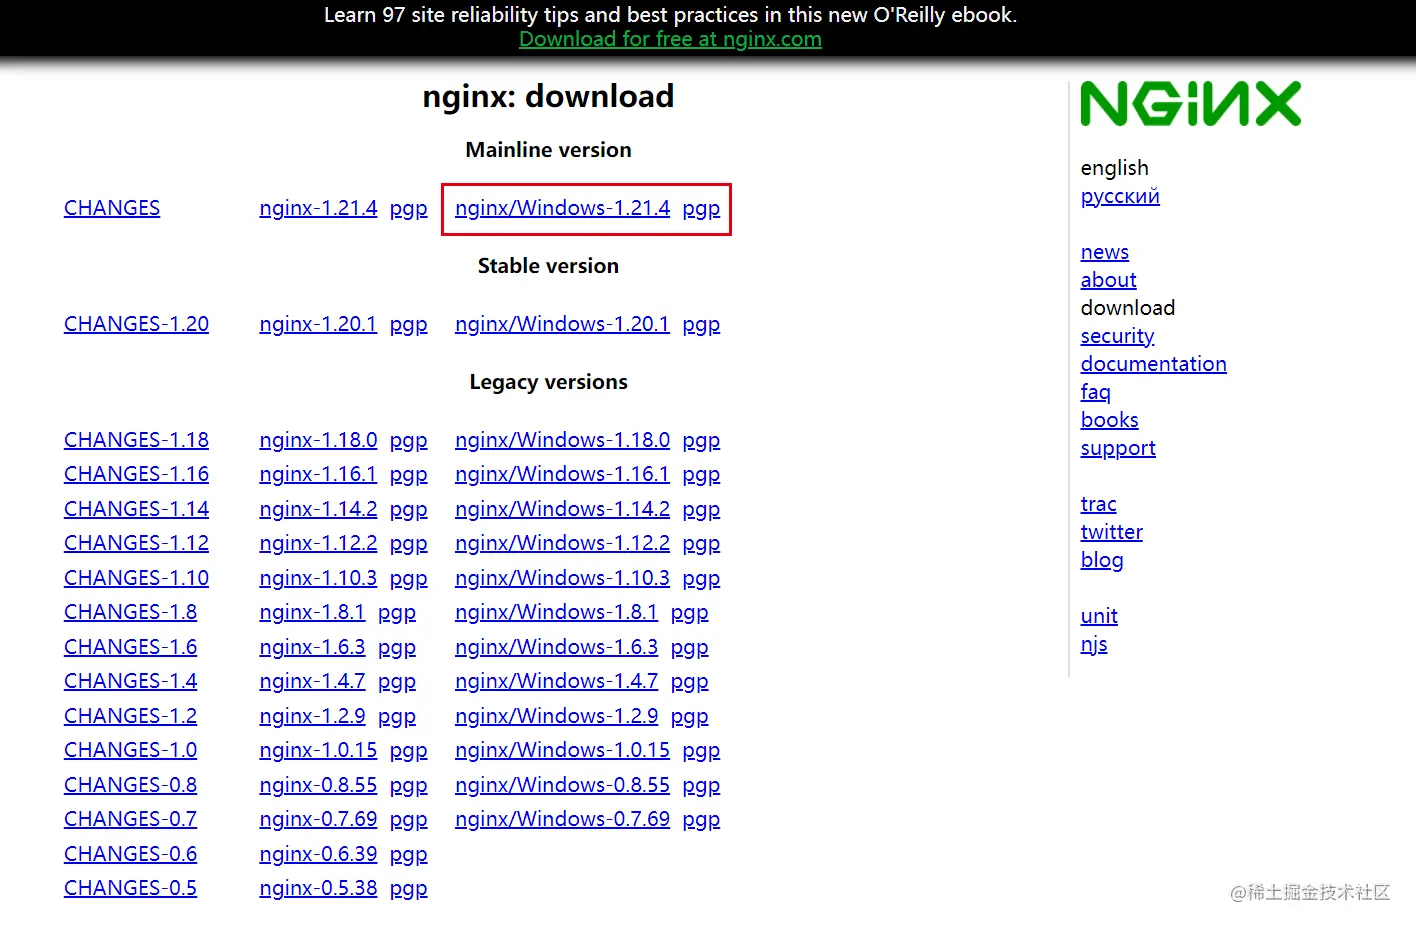Open the security page
Screen dimensions: 1416x928
point(1117,336)
